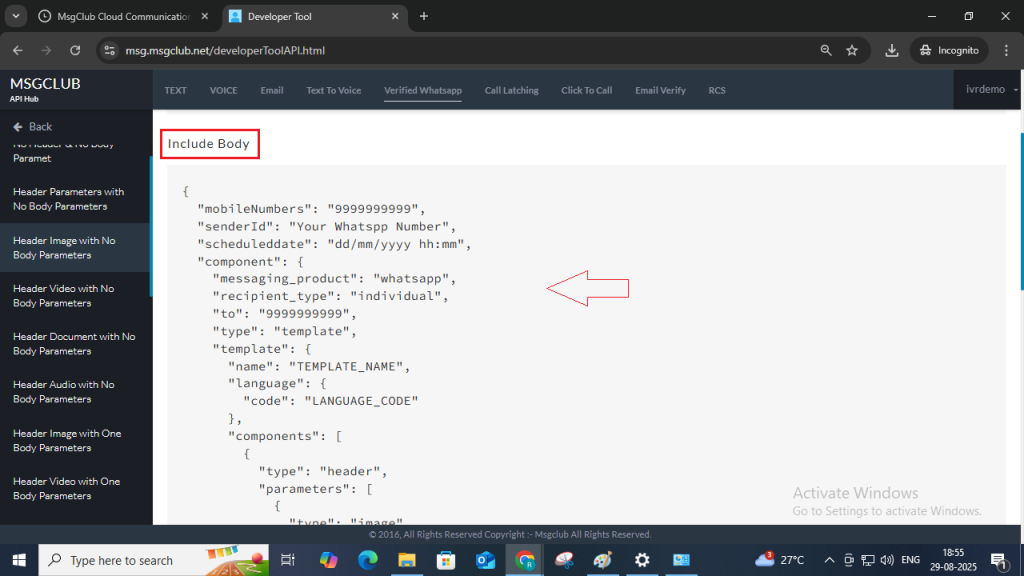Click the "code": "LANGUAGE_CODE" line
This screenshot has height=576, width=1024.
(x=330, y=401)
